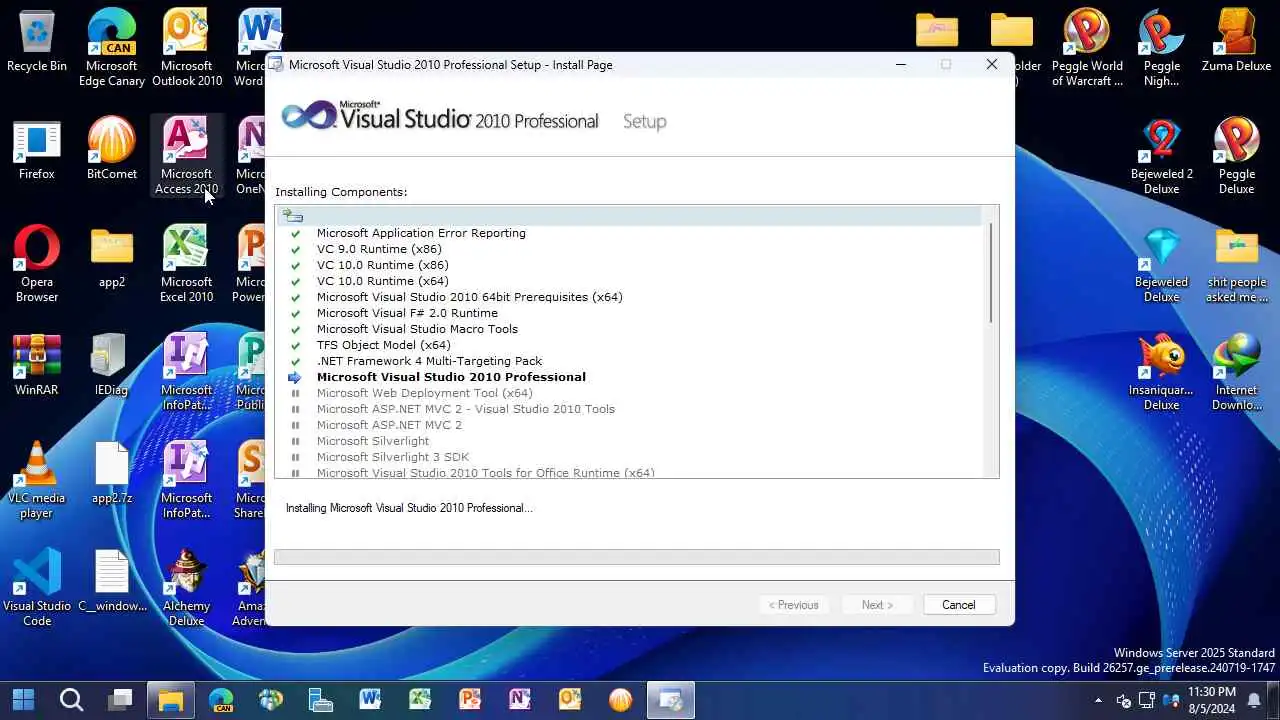Screen dimensions: 1280x720
Task: Select Insaniquarium Deluxe desktop shortcut
Action: pos(1162,372)
